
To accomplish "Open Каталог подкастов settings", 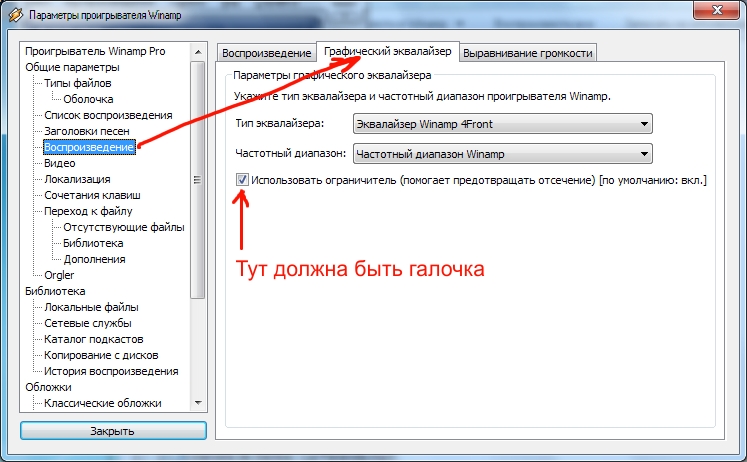I will click(x=93, y=339).
